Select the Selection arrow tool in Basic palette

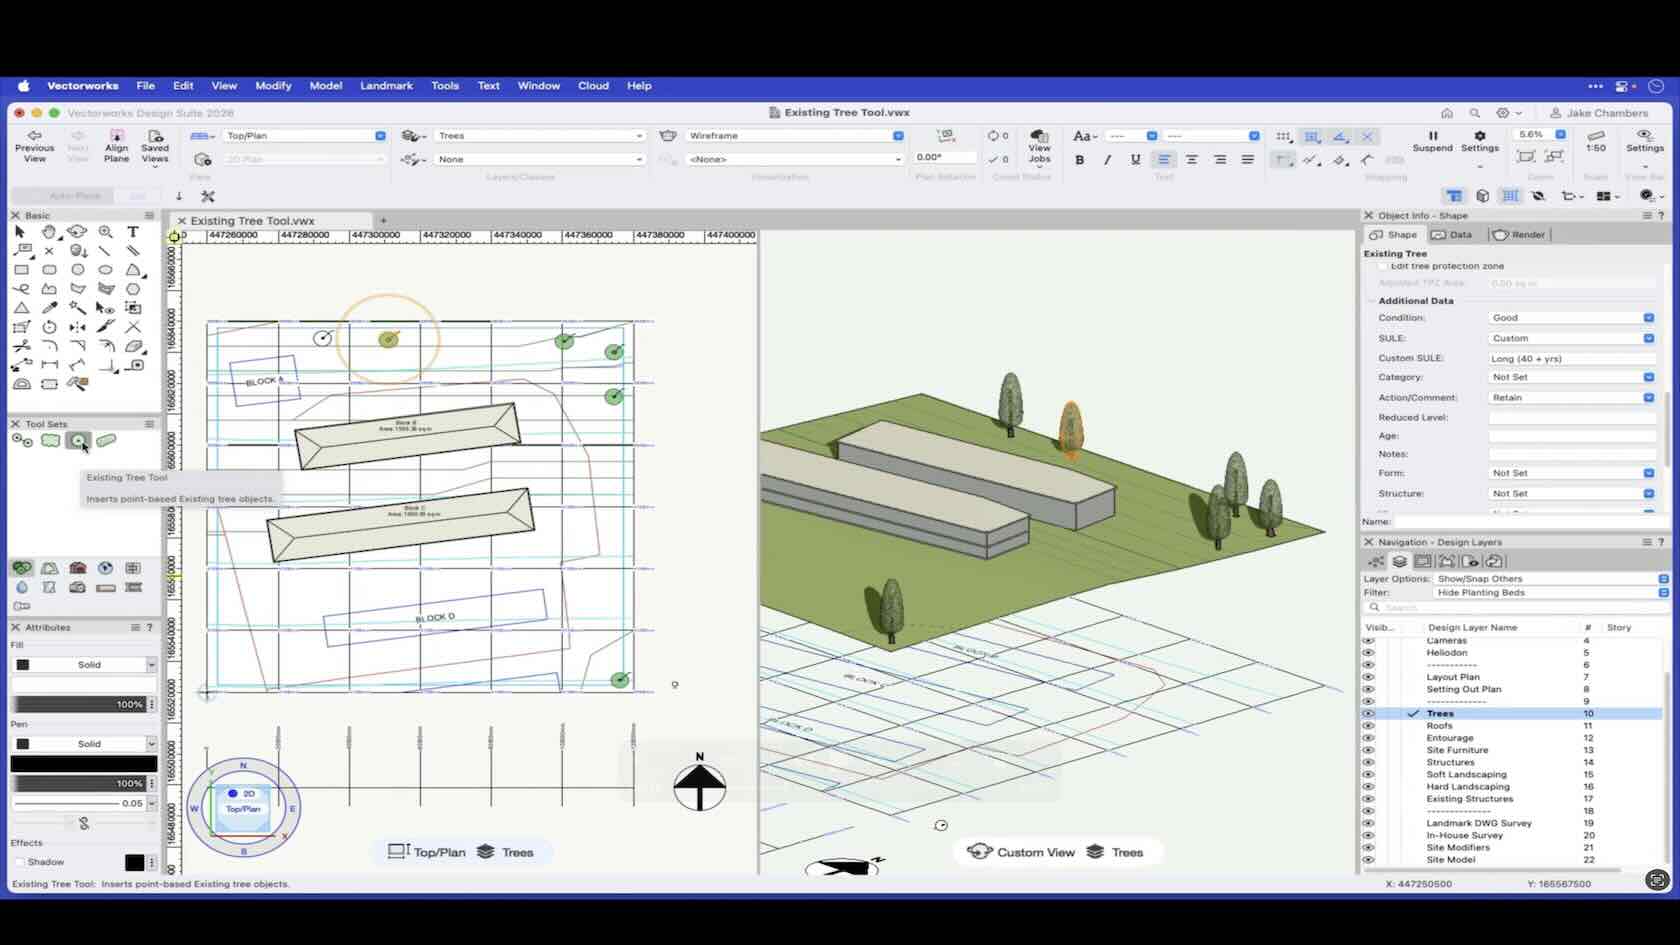point(20,232)
